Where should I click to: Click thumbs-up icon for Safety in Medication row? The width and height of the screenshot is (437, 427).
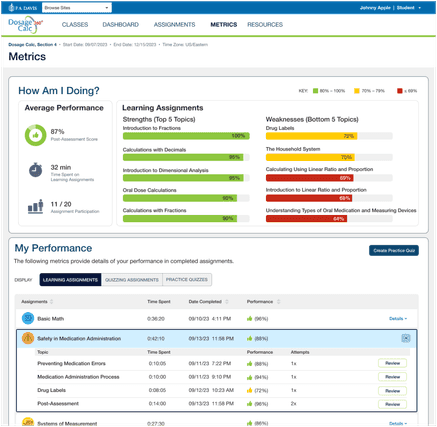pos(249,339)
